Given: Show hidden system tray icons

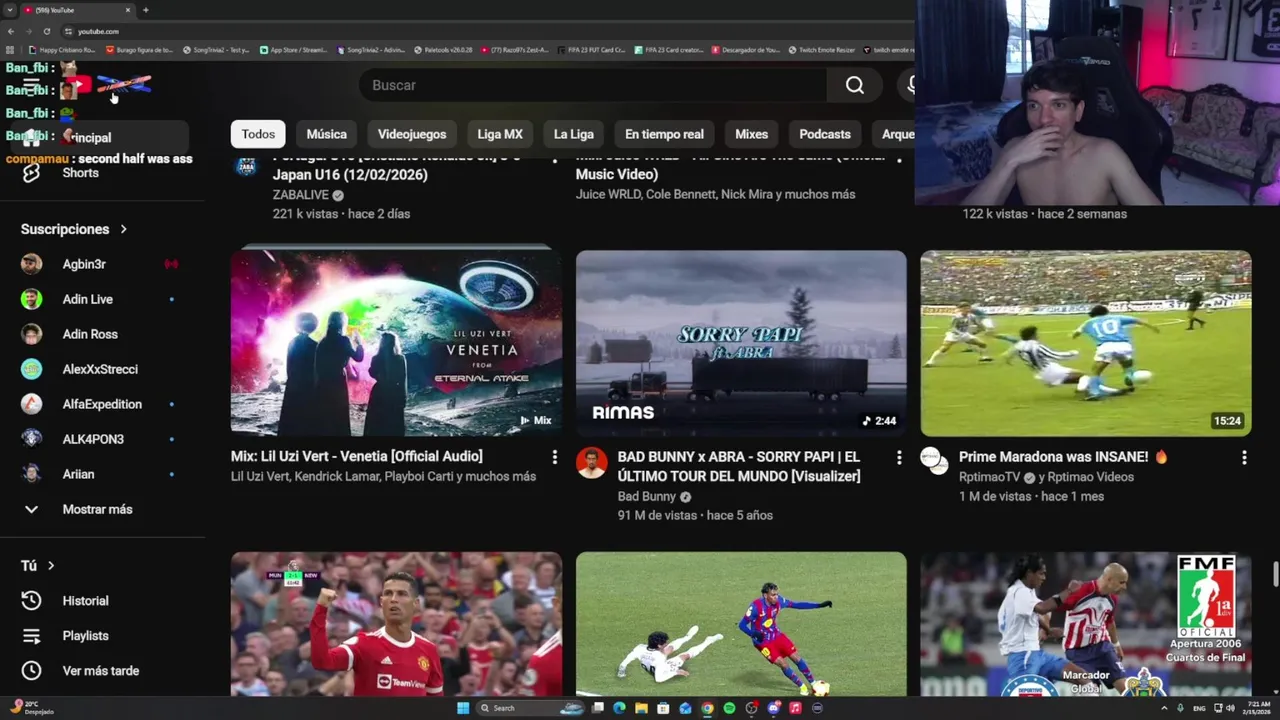Looking at the screenshot, I should coord(1165,708).
